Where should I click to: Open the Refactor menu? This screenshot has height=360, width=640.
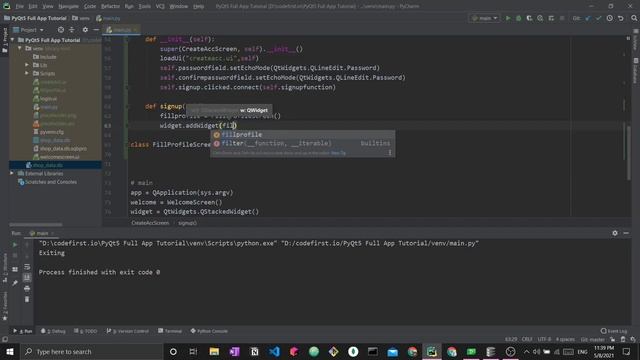(110, 7)
